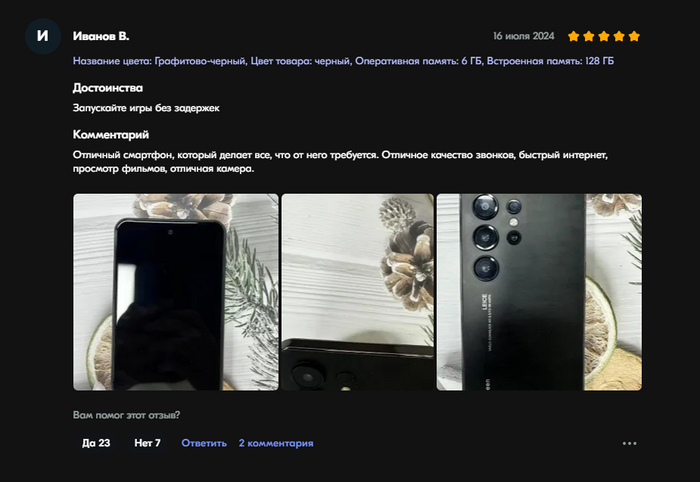This screenshot has height=482, width=700.
Task: Click Ответить to reply to review
Action: pyautogui.click(x=204, y=443)
